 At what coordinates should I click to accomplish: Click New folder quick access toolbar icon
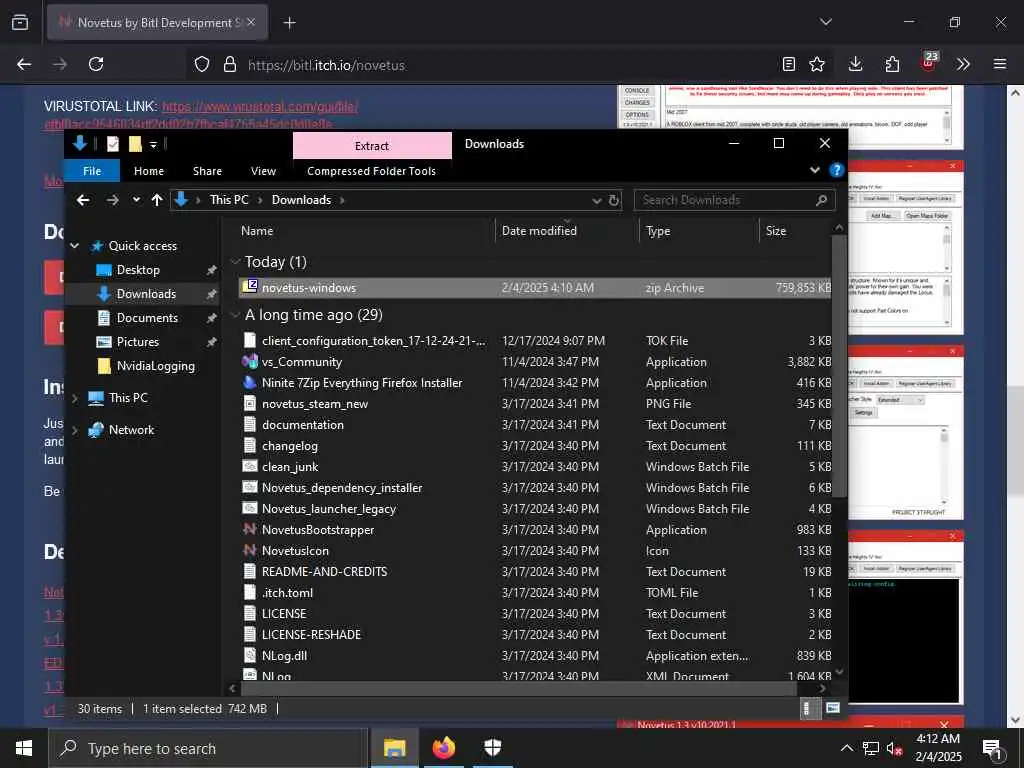pyautogui.click(x=135, y=144)
